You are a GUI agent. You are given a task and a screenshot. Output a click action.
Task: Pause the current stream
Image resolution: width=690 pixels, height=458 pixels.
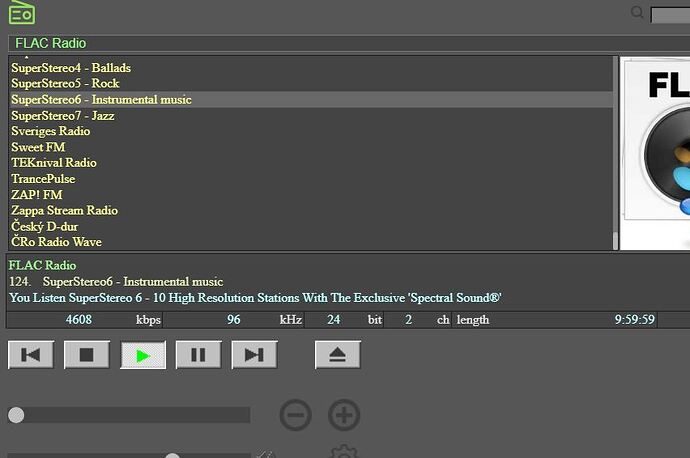coord(198,355)
